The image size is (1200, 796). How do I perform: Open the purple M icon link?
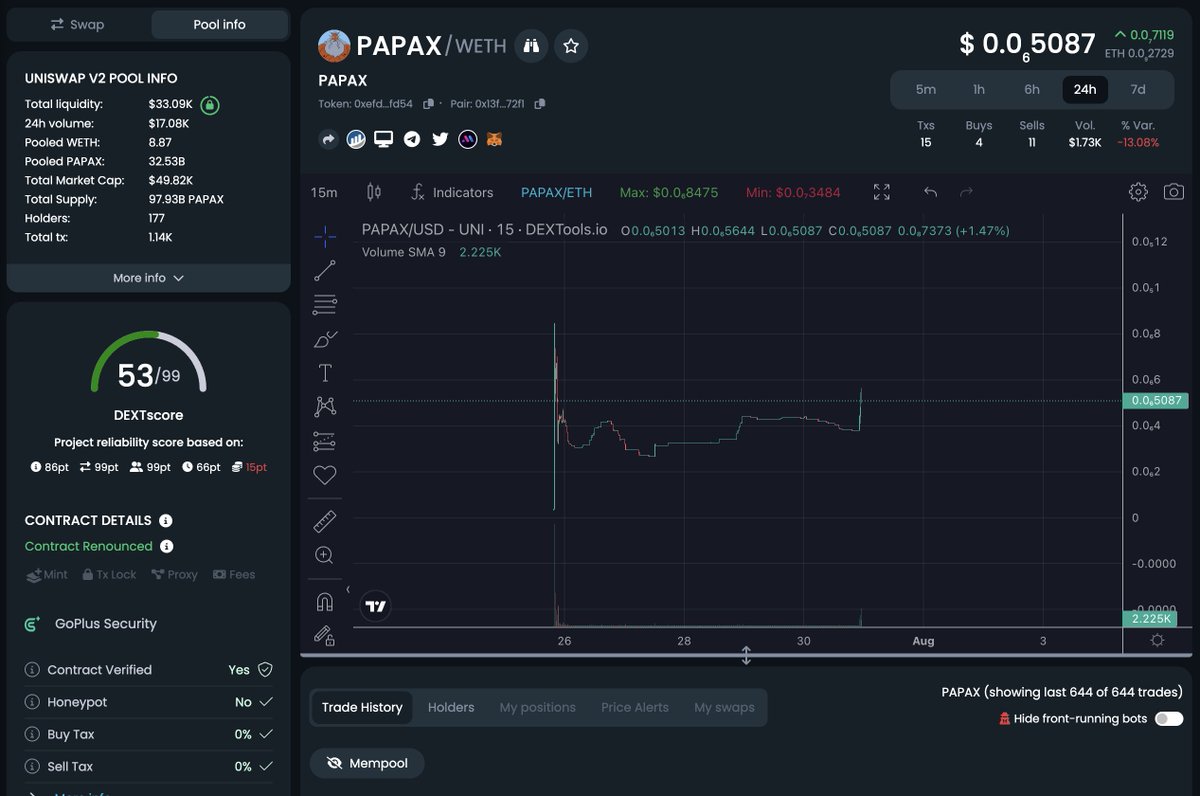pos(467,139)
